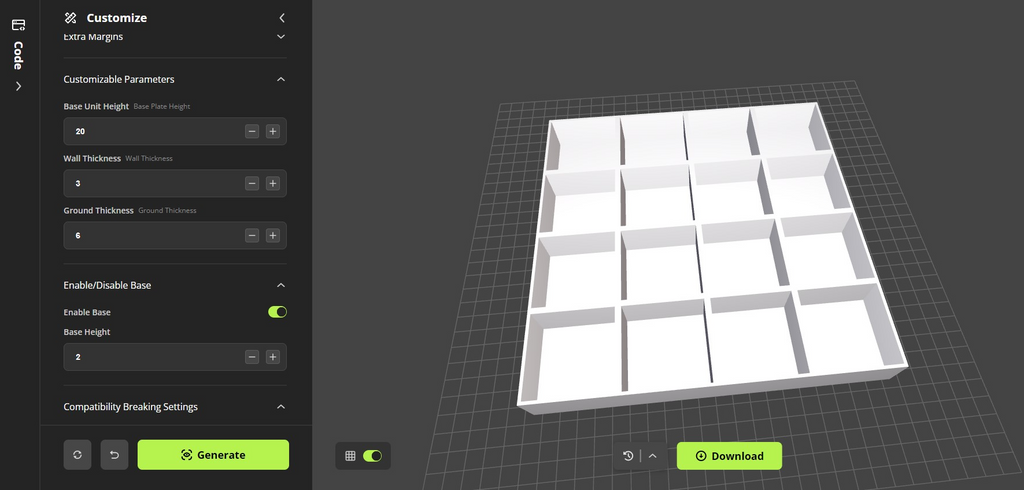Expand the history chevron-up arrow
Viewport: 1024px width, 490px height.
(652, 456)
